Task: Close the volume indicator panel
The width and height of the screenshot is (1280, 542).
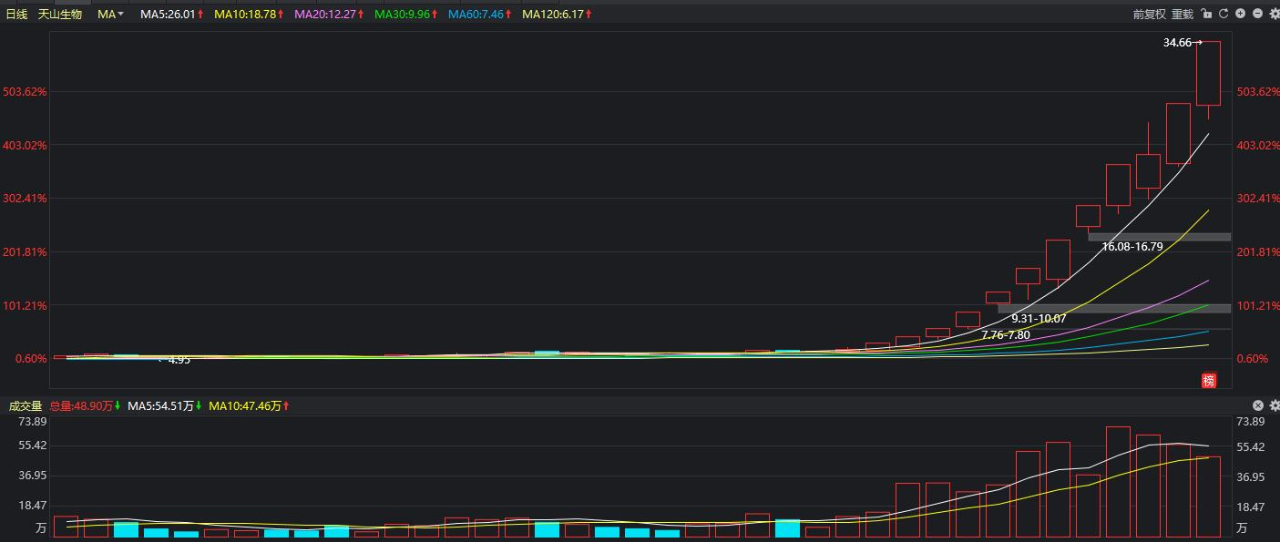Action: (x=1259, y=405)
